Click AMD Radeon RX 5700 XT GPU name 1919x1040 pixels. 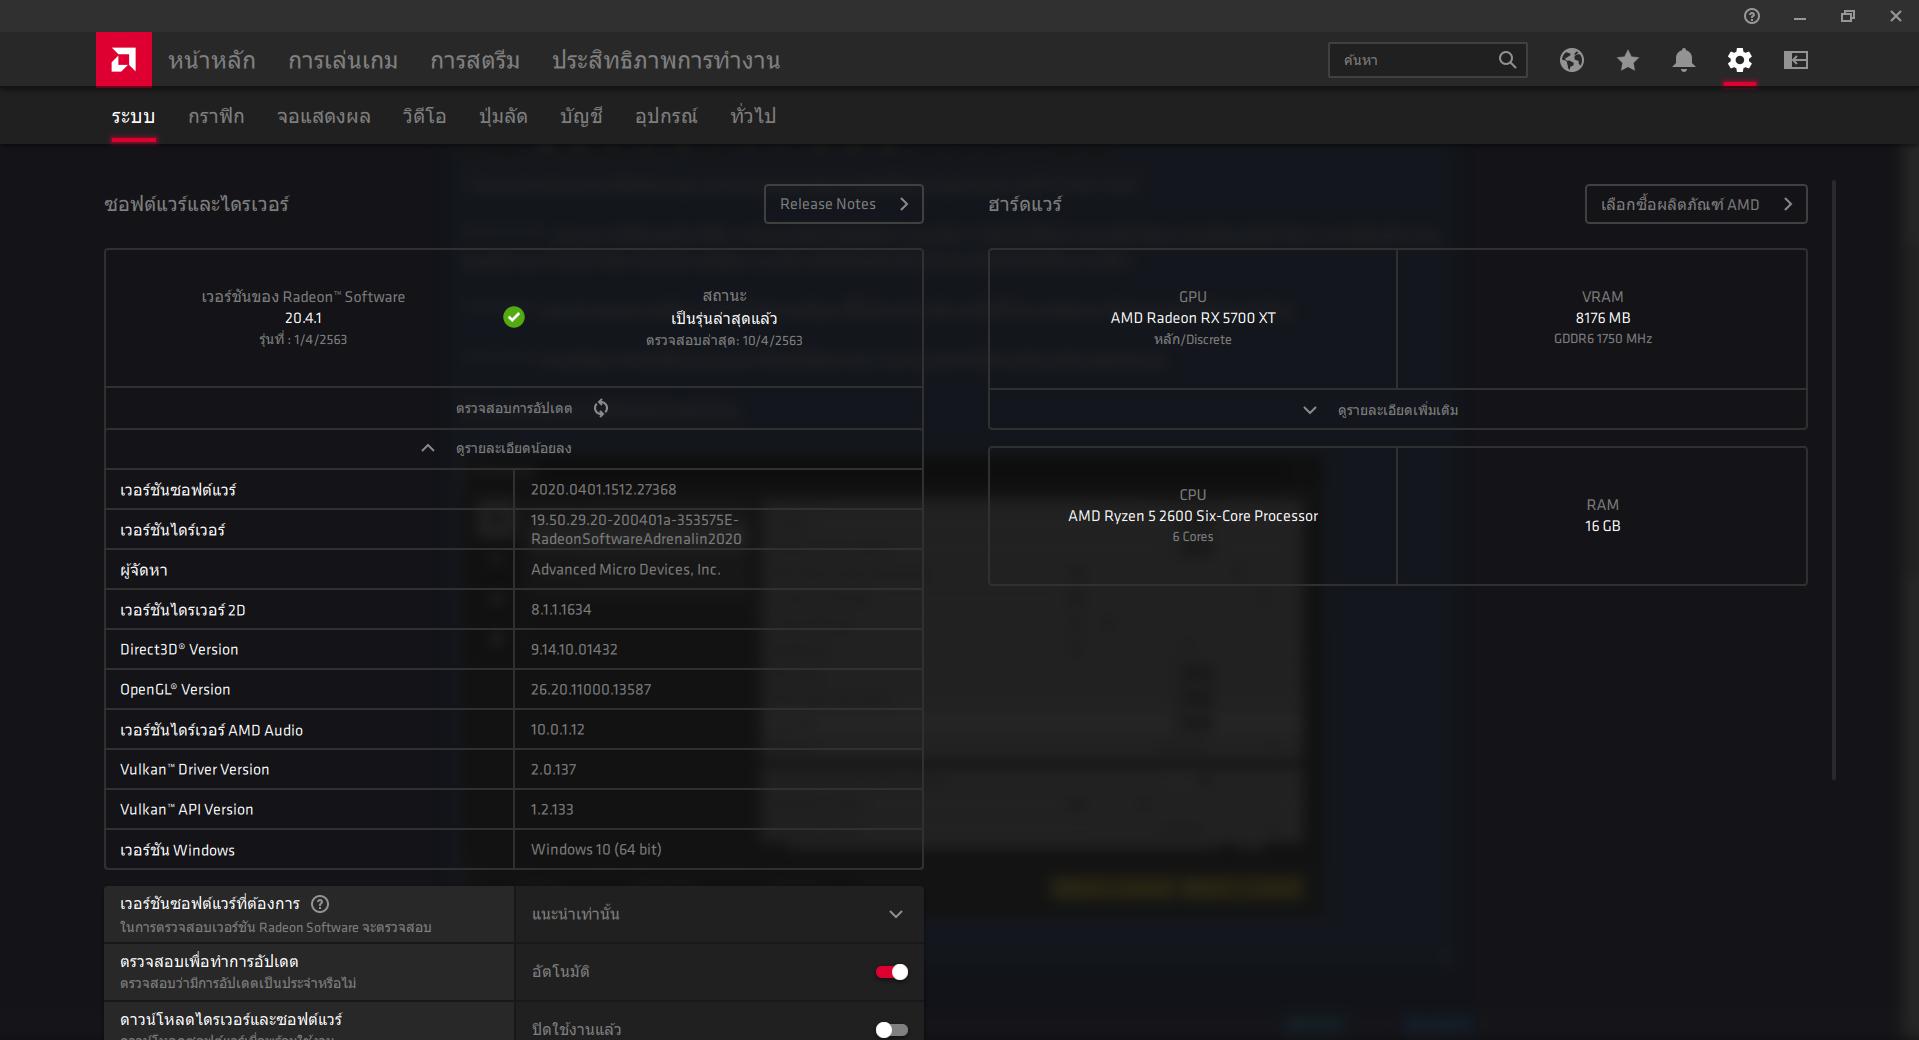pos(1193,318)
